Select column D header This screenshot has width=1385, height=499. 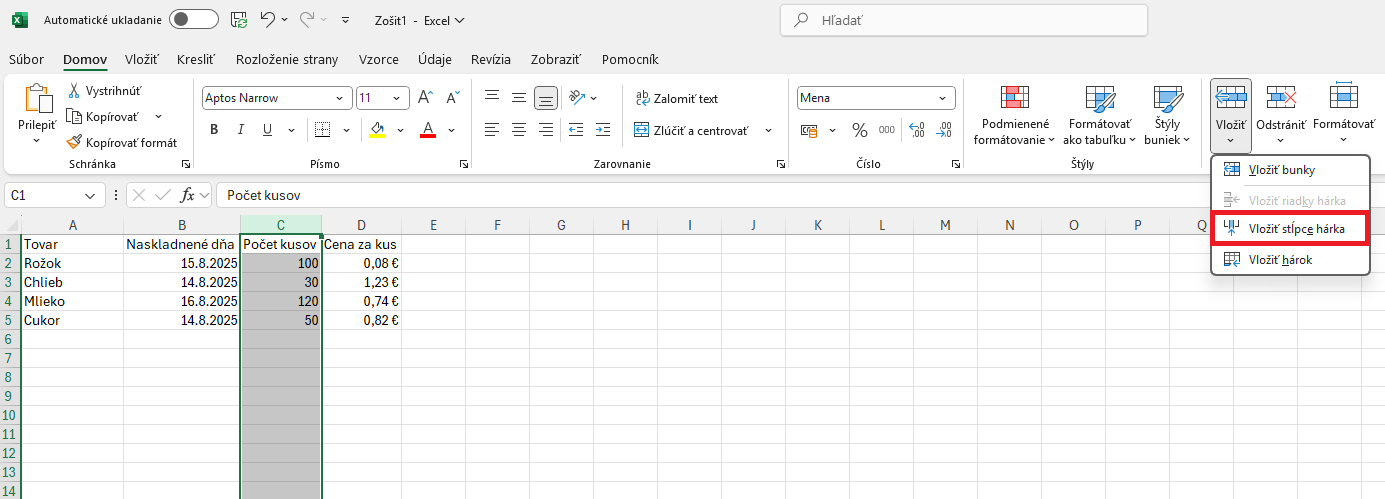click(x=361, y=225)
